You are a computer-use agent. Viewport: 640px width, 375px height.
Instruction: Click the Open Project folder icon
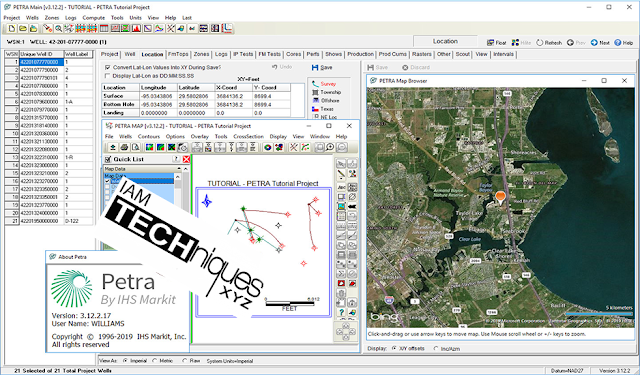coord(23,29)
